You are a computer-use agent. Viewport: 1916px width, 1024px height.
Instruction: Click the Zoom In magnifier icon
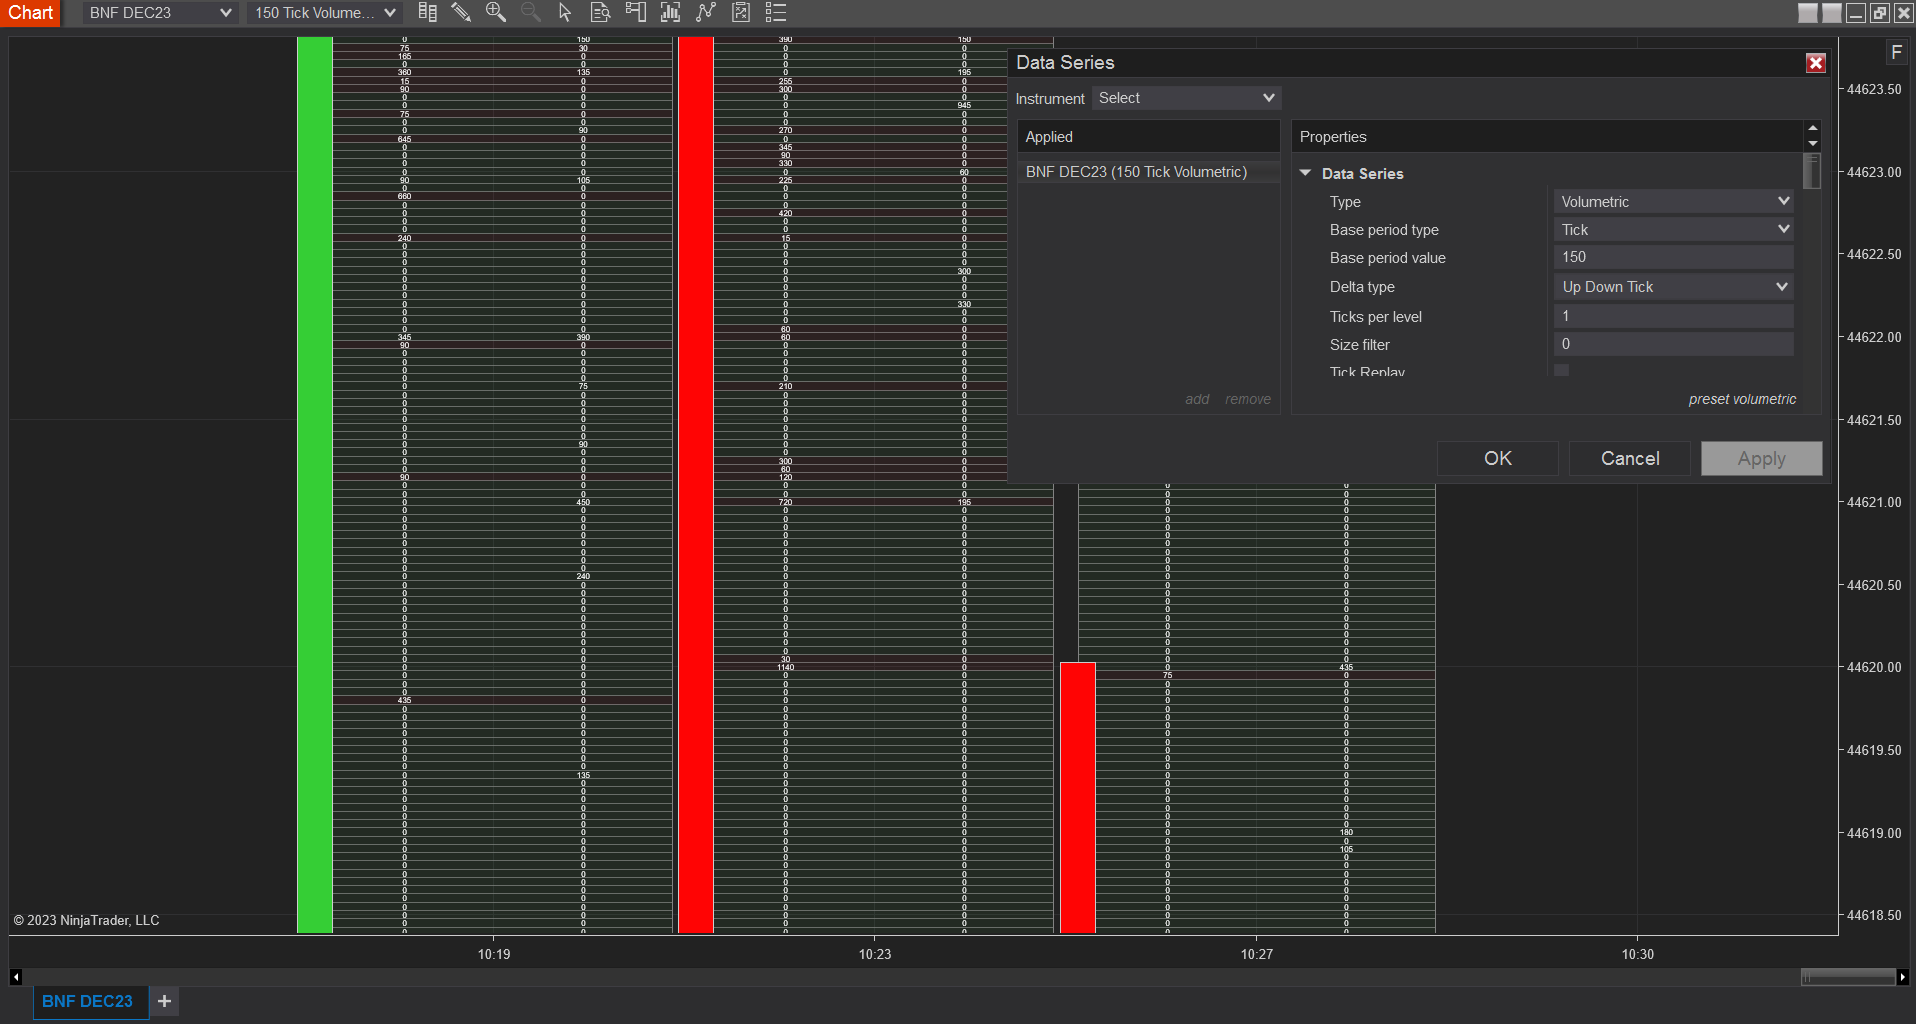click(495, 12)
